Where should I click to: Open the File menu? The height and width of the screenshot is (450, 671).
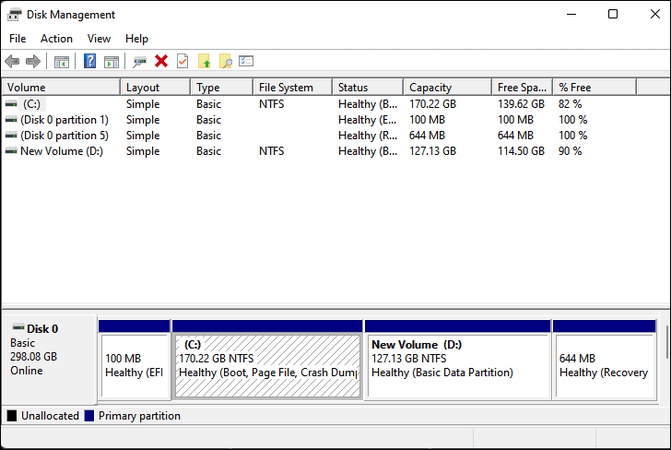tap(17, 38)
